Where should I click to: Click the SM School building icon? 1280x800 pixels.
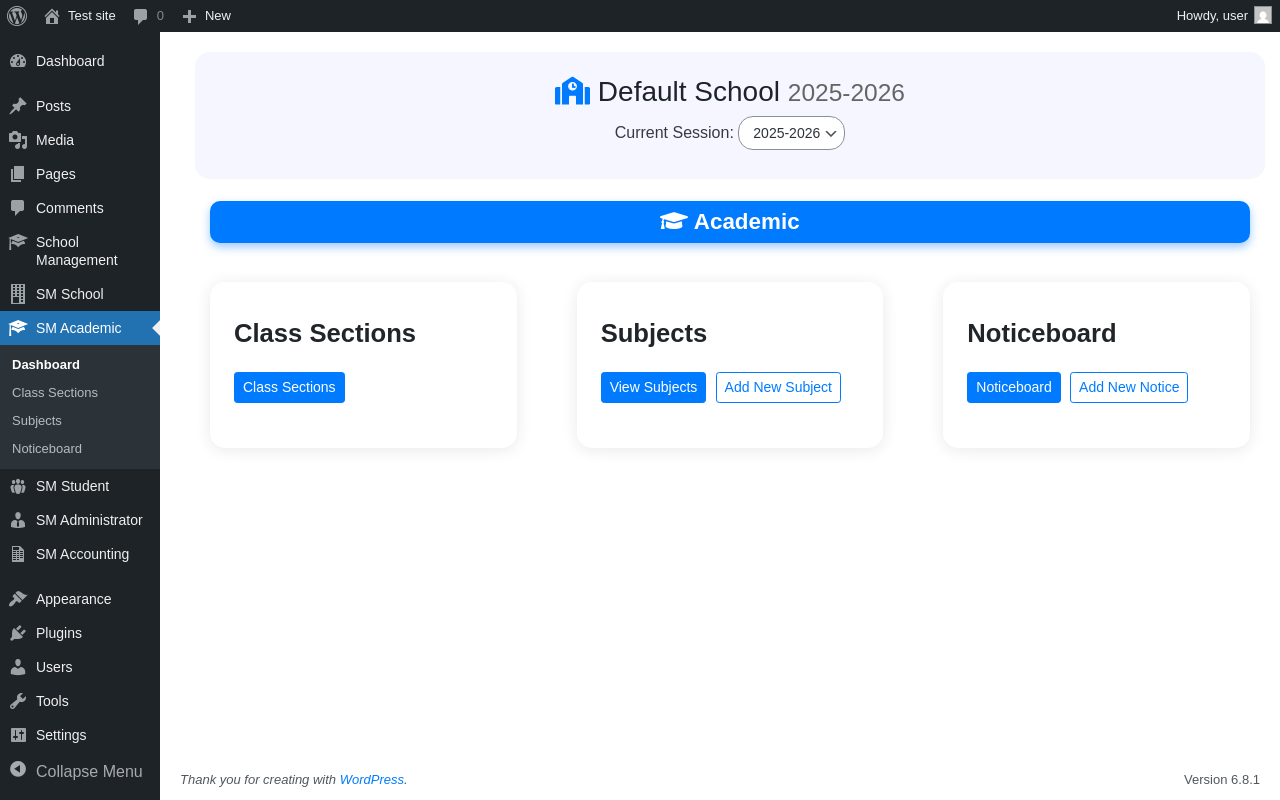(18, 294)
